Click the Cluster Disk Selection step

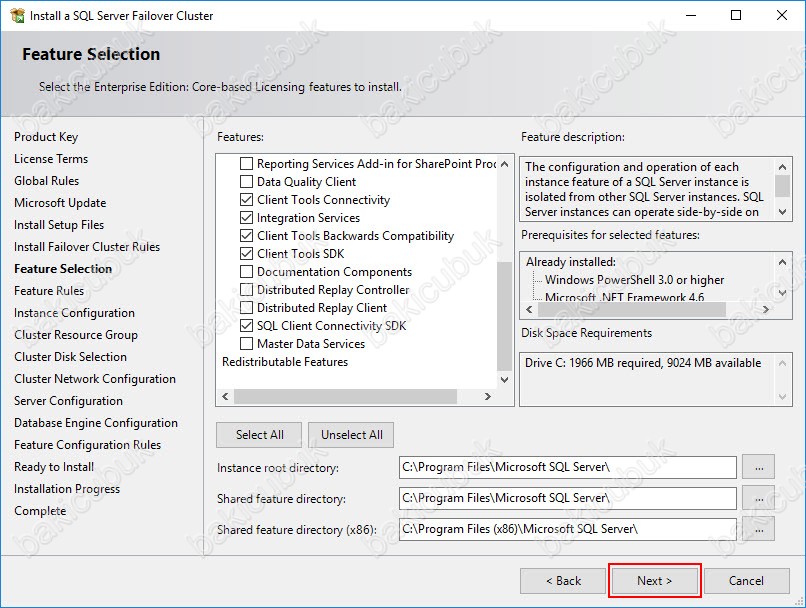[70, 357]
